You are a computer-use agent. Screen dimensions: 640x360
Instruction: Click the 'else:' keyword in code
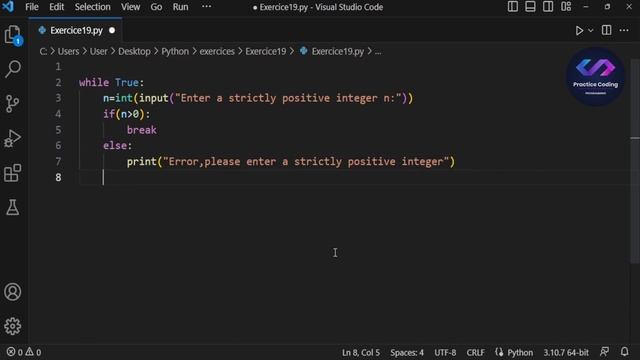(x=117, y=146)
